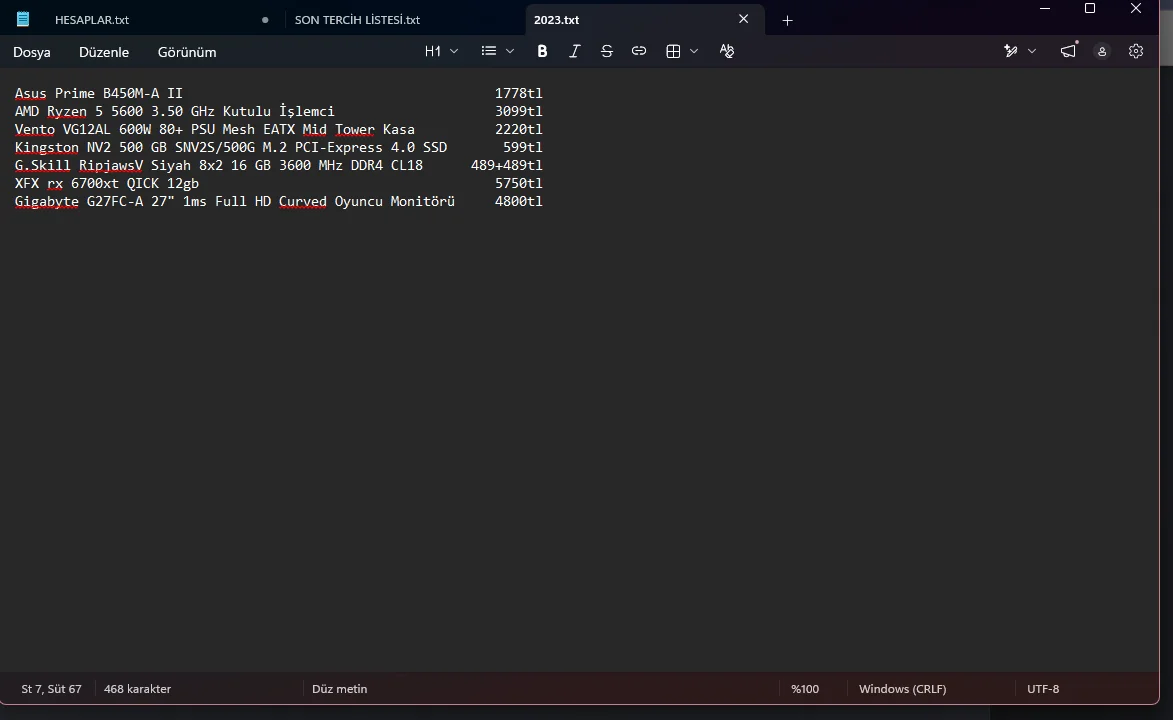Close the 2023.txt tab
This screenshot has width=1173, height=720.
coord(744,19)
